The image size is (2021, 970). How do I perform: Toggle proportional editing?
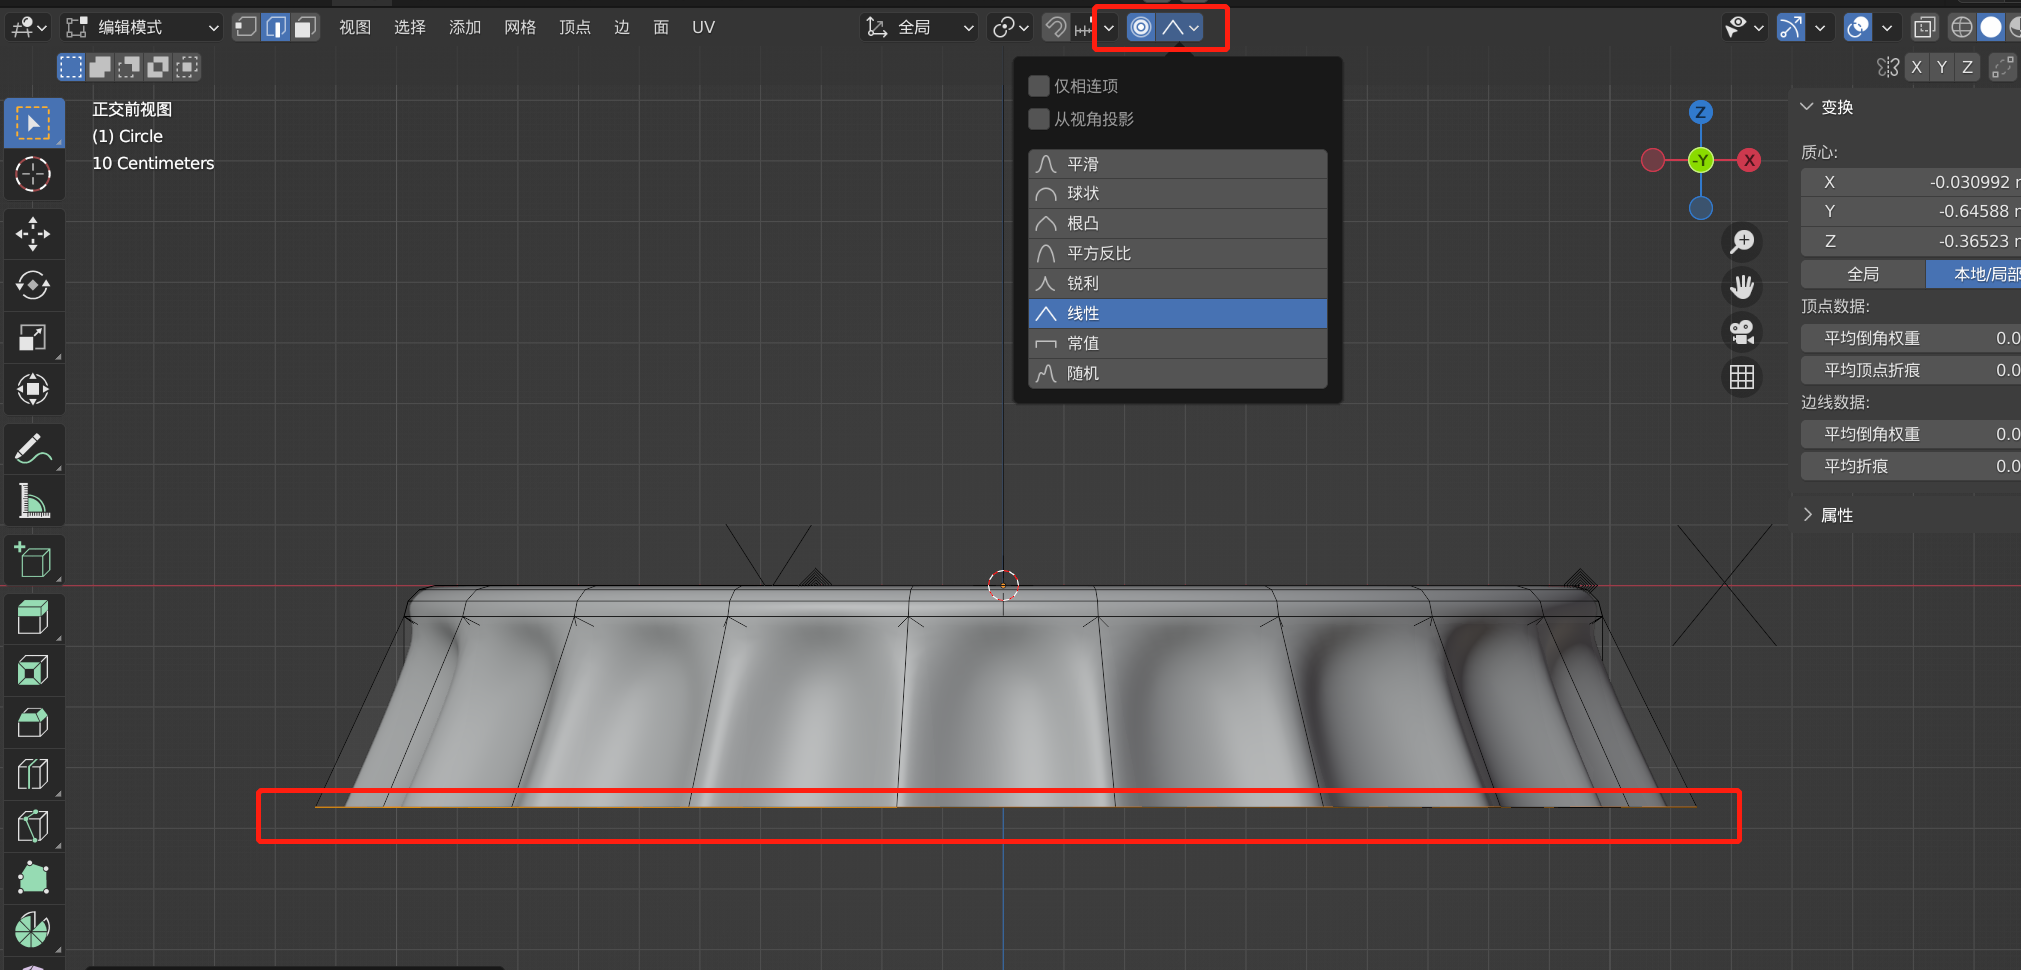[1141, 27]
